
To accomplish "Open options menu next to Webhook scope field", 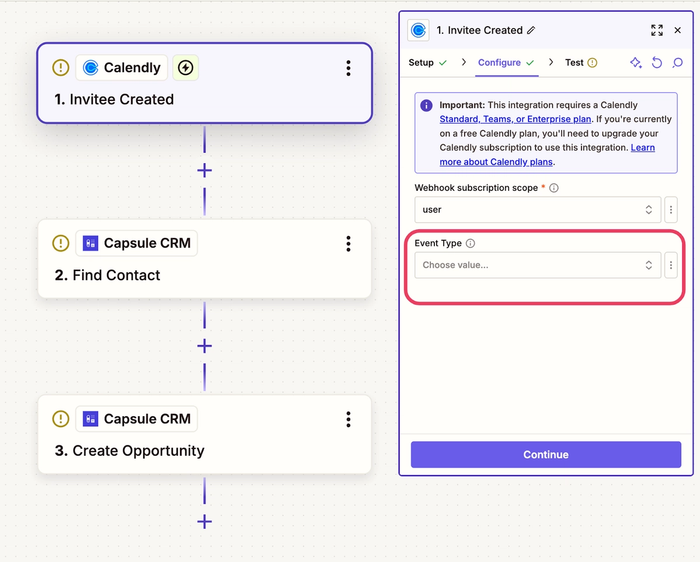I will 671,210.
